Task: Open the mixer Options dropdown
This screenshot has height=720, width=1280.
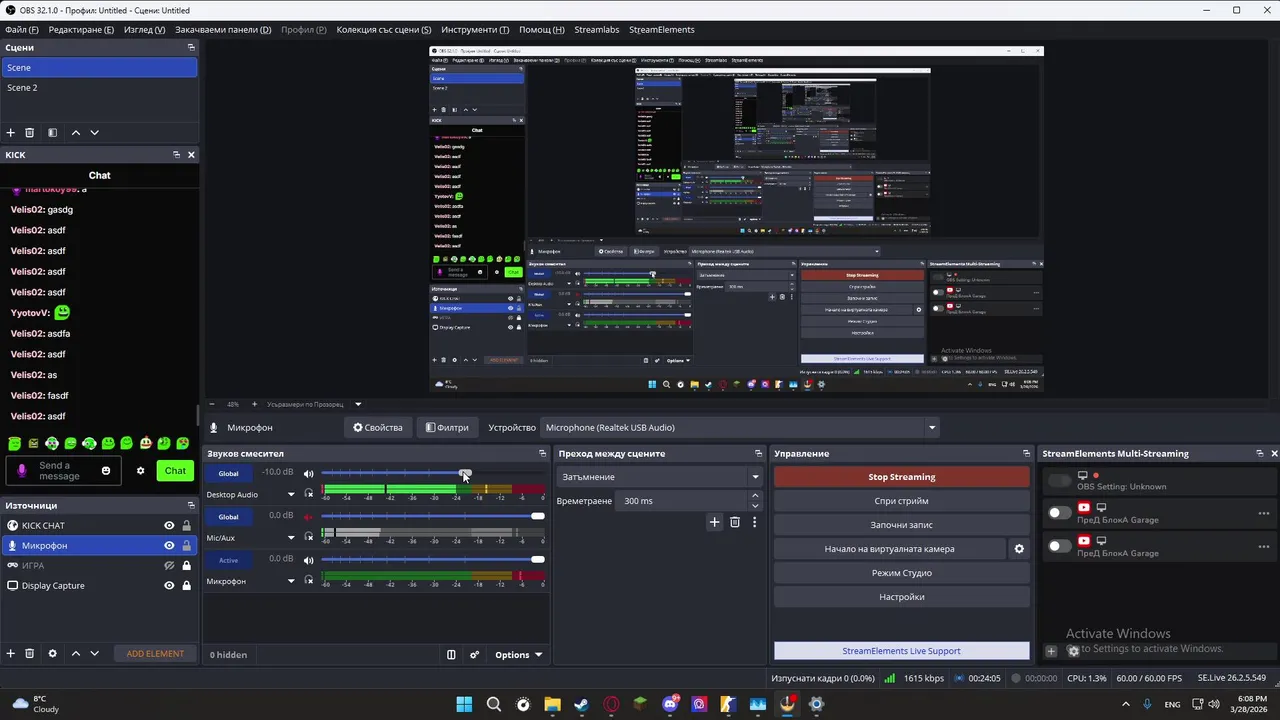Action: pos(518,655)
